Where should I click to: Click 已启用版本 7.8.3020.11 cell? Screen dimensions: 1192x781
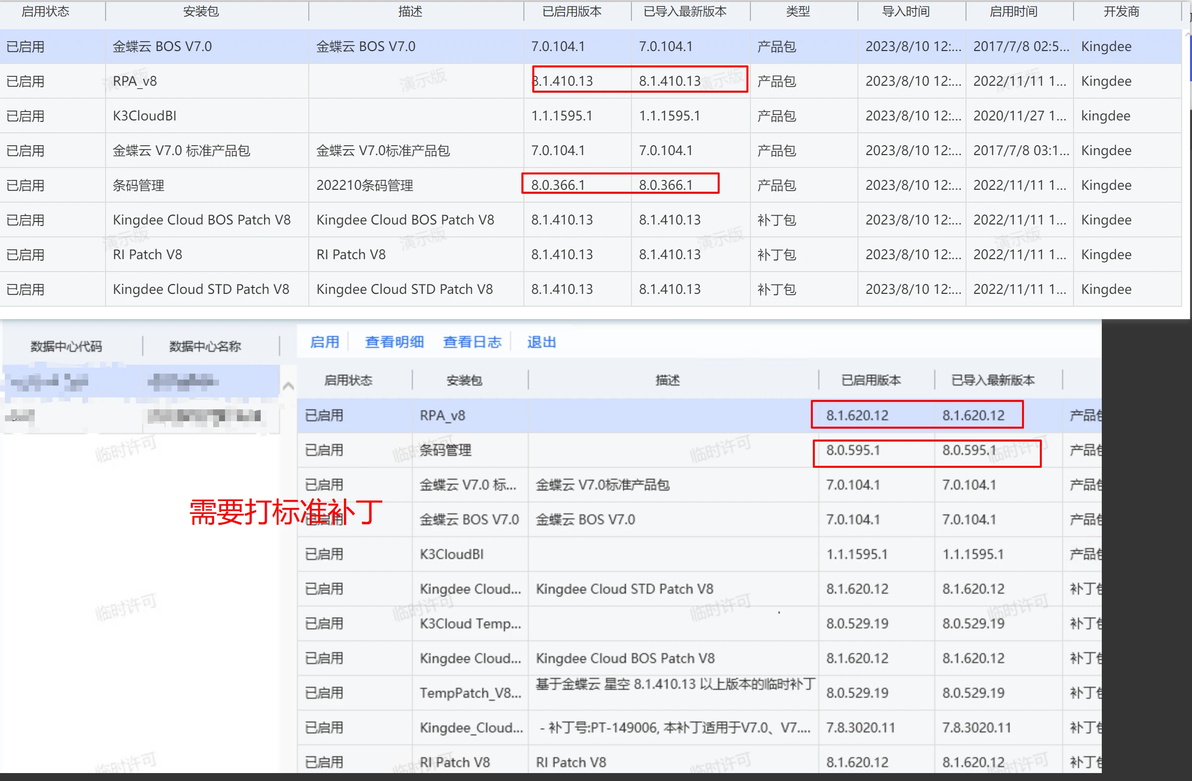tap(861, 728)
